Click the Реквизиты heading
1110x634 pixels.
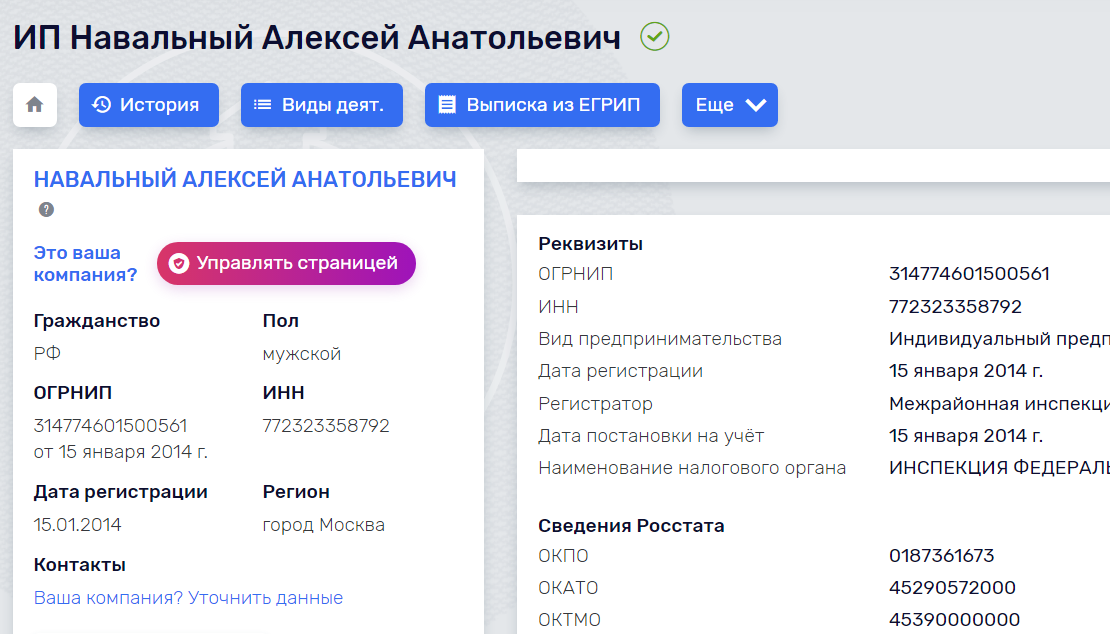tap(590, 244)
